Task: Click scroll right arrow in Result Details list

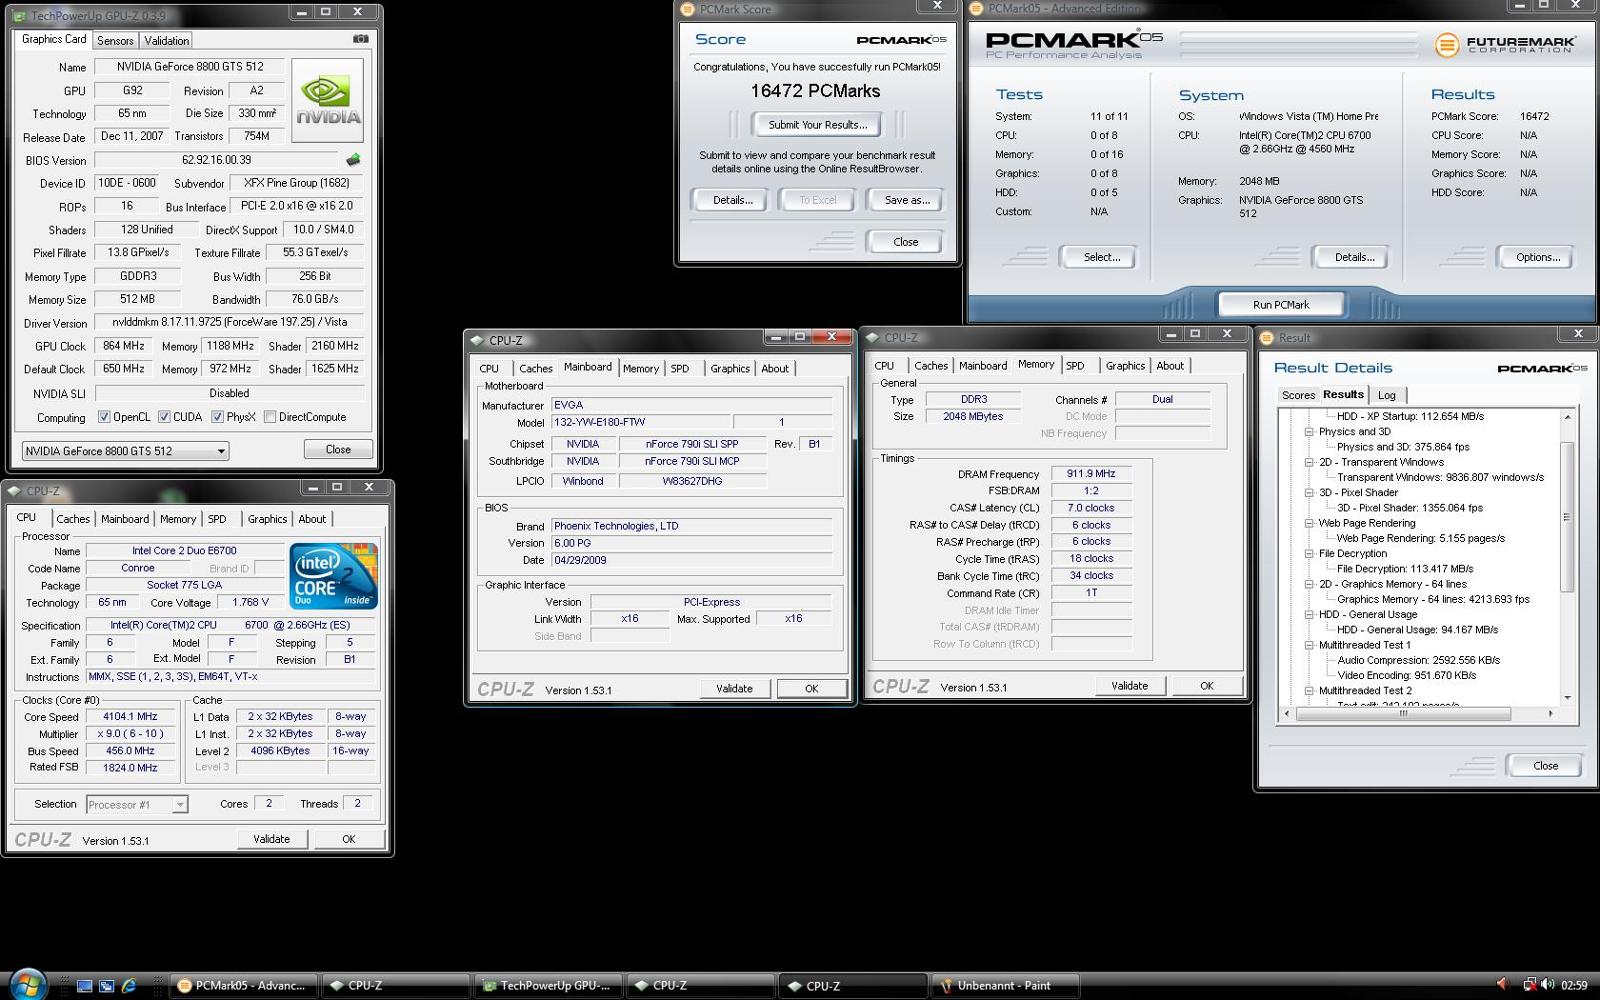Action: point(1550,714)
